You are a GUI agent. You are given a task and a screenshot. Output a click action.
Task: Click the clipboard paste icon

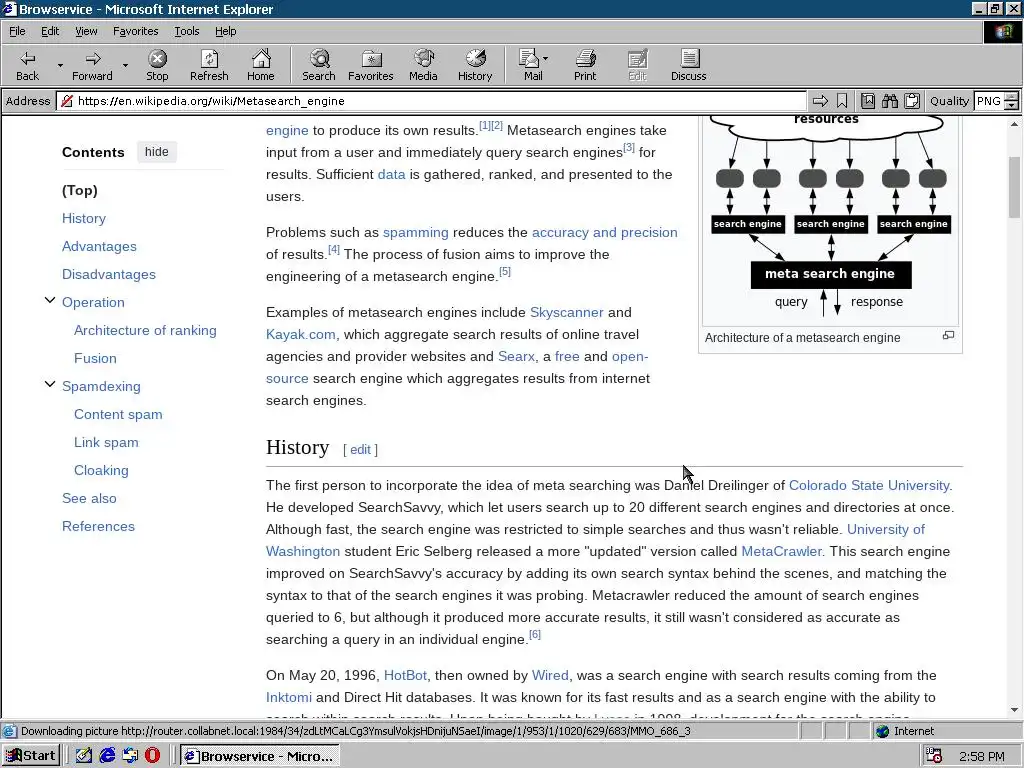pyautogui.click(x=912, y=101)
